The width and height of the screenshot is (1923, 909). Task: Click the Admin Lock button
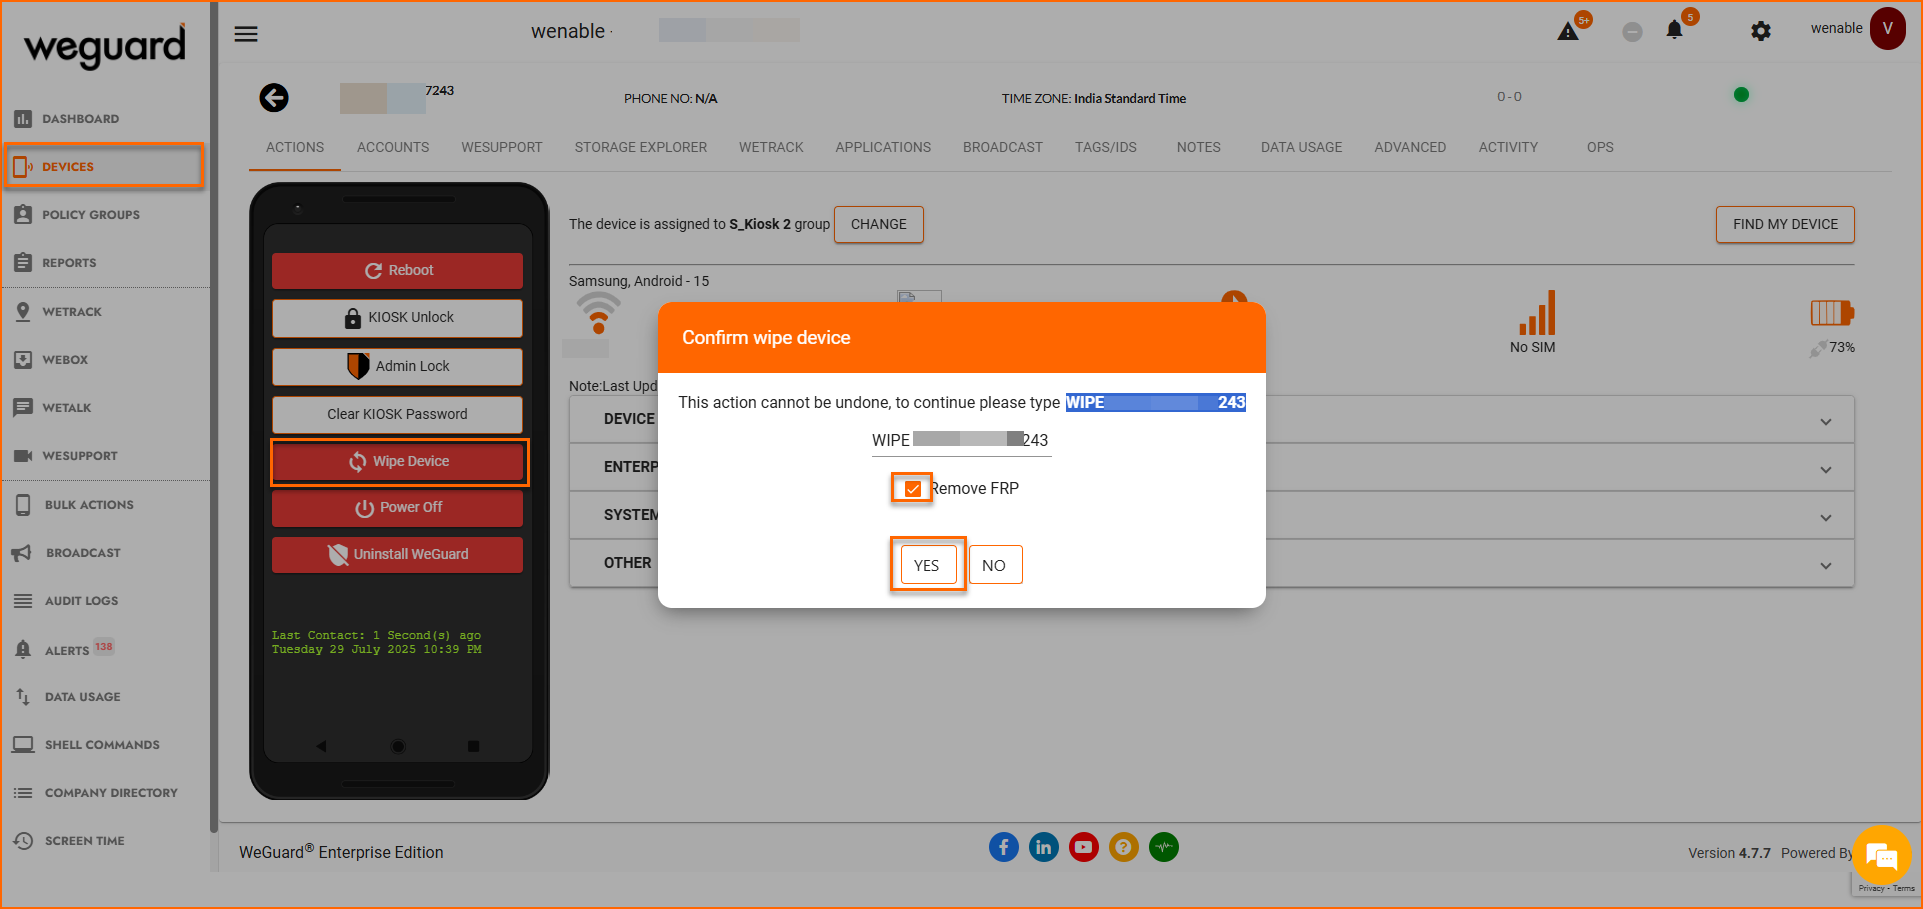(x=397, y=366)
